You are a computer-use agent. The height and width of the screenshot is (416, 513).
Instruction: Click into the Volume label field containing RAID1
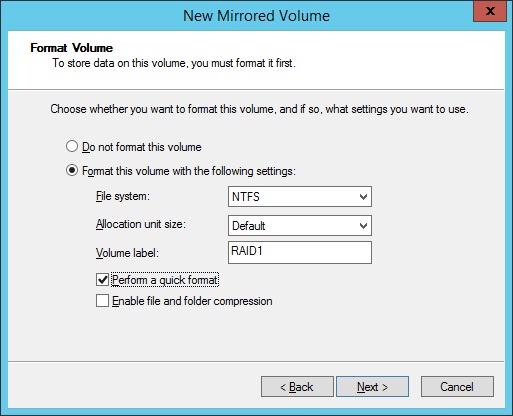pos(300,253)
